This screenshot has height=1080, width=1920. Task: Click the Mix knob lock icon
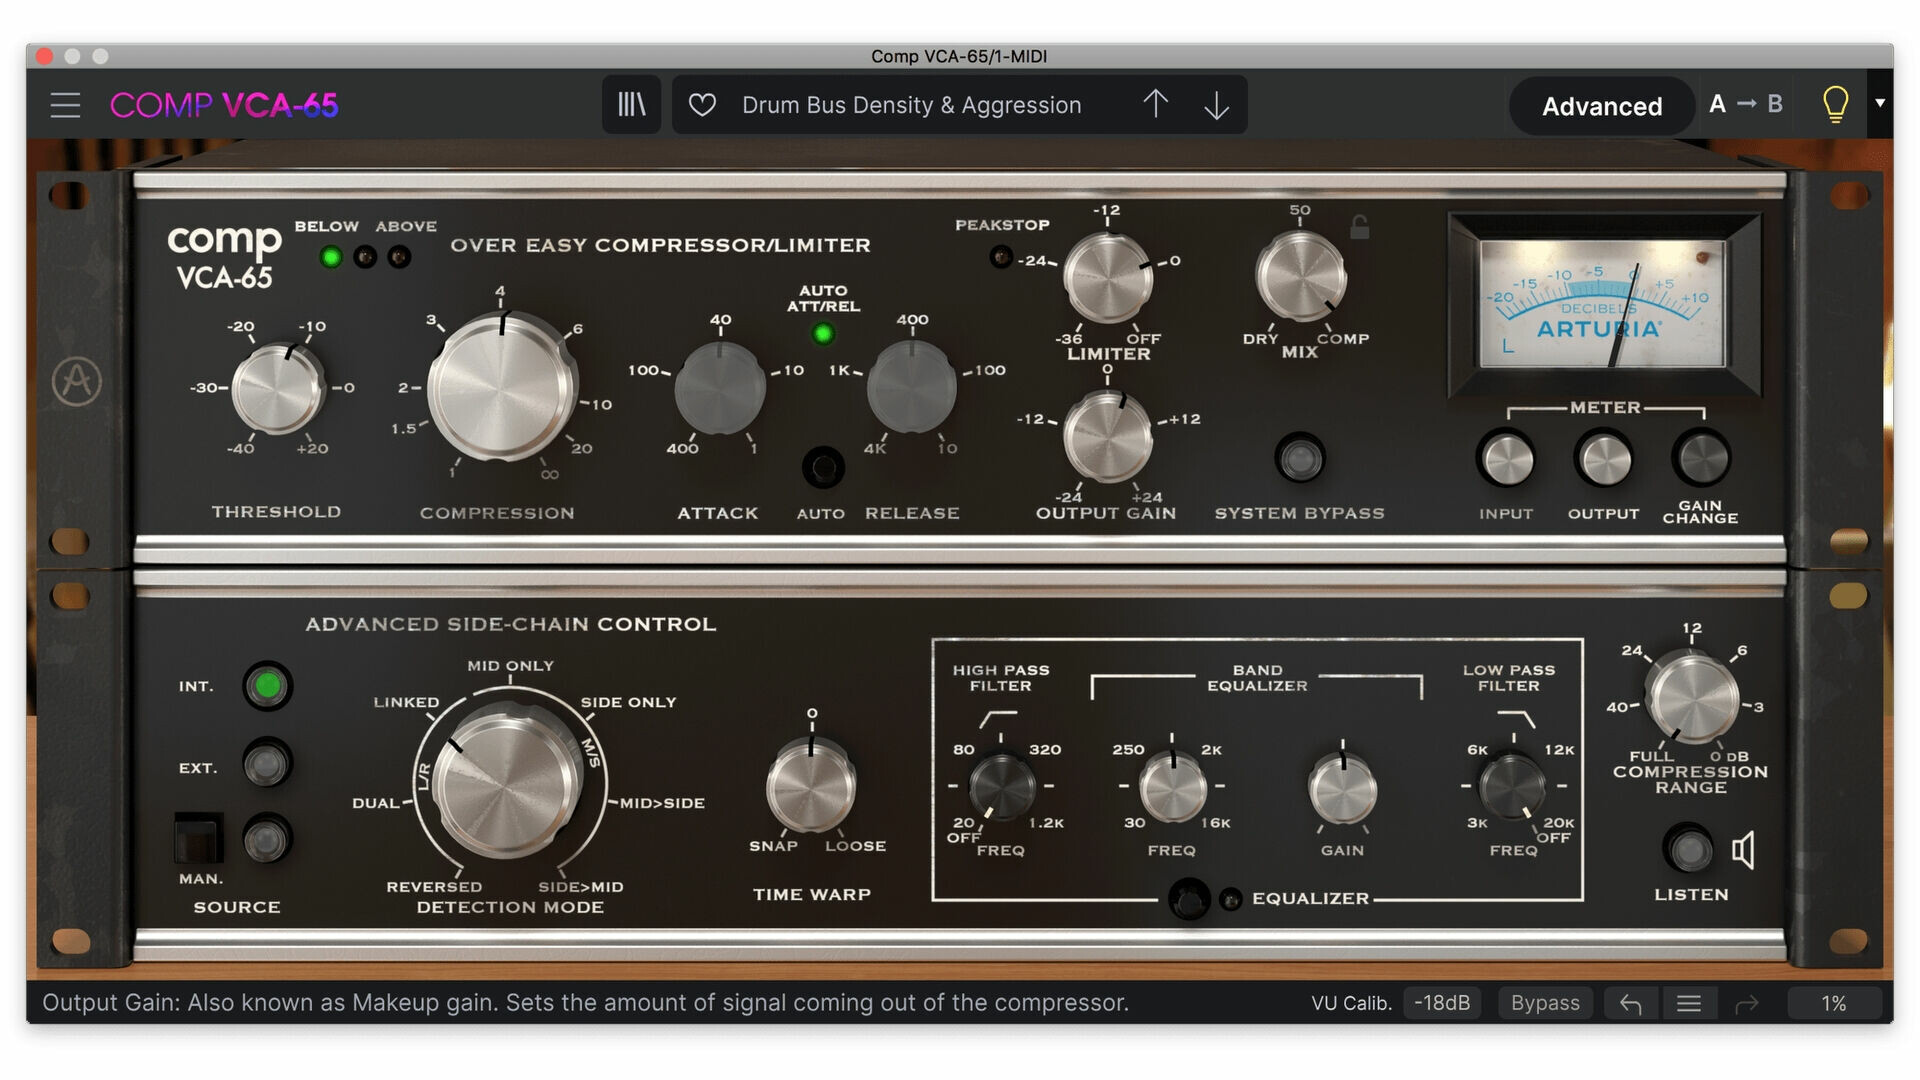[x=1359, y=227]
